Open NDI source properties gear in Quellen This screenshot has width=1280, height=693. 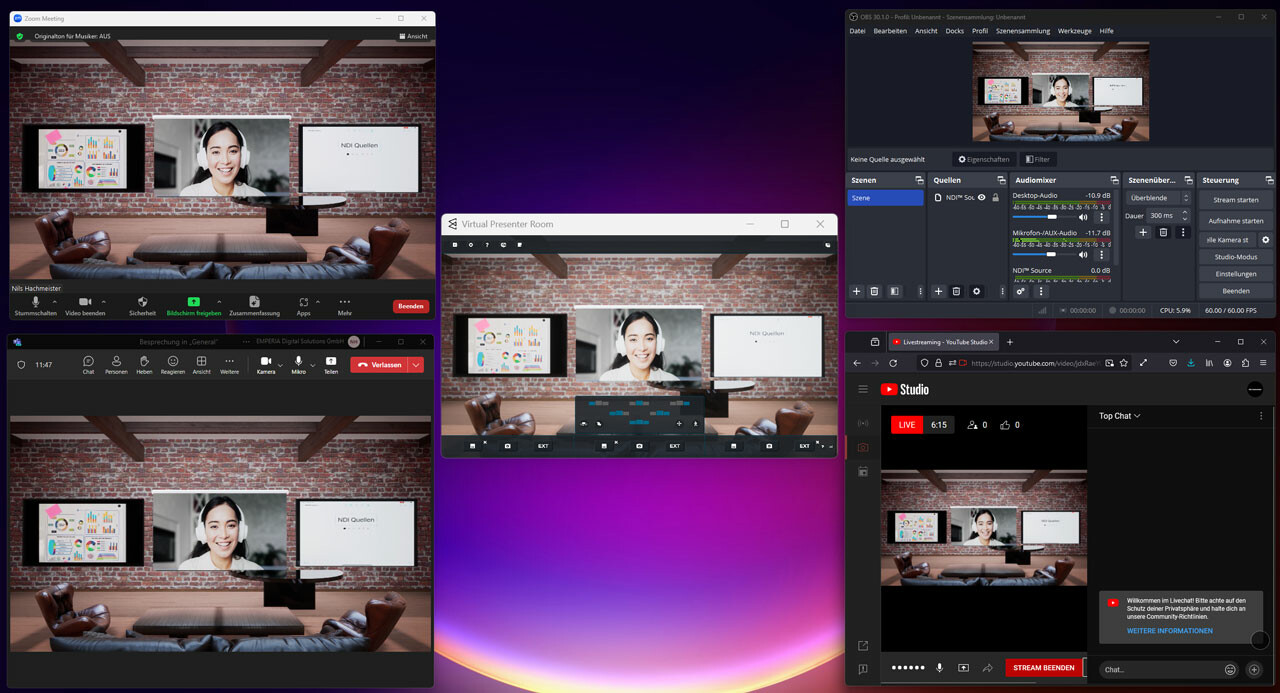[976, 291]
